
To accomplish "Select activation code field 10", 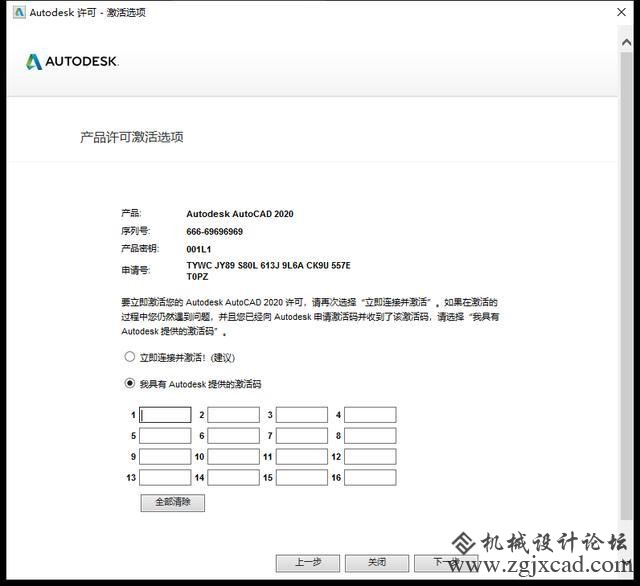I will (233, 457).
